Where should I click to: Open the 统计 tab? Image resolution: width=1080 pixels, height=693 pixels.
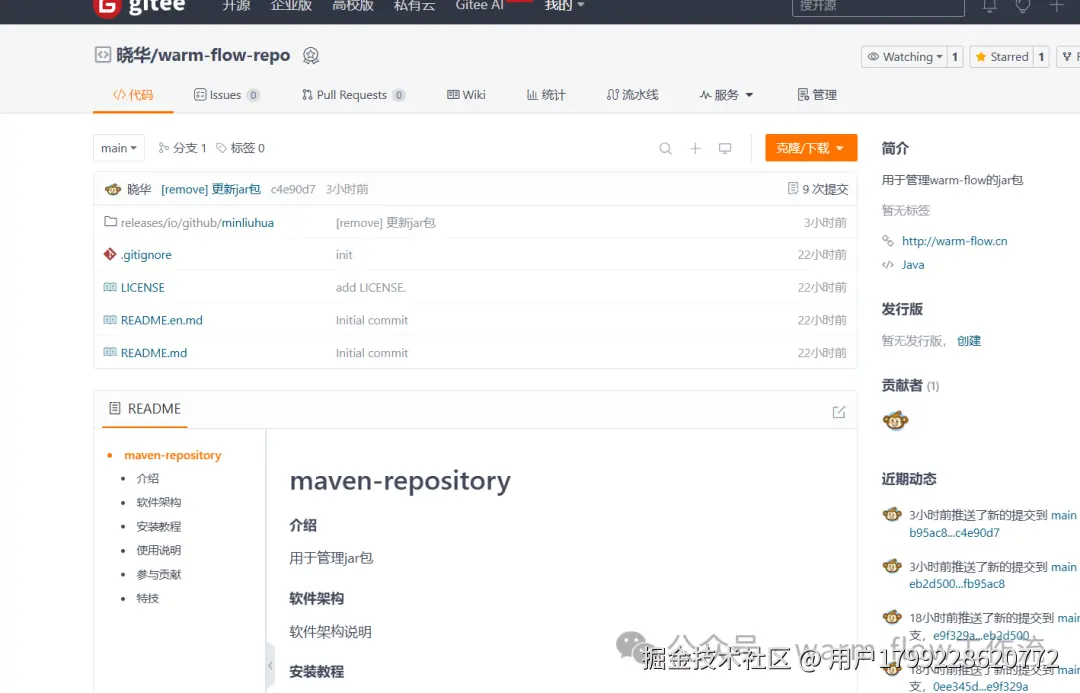(x=546, y=95)
